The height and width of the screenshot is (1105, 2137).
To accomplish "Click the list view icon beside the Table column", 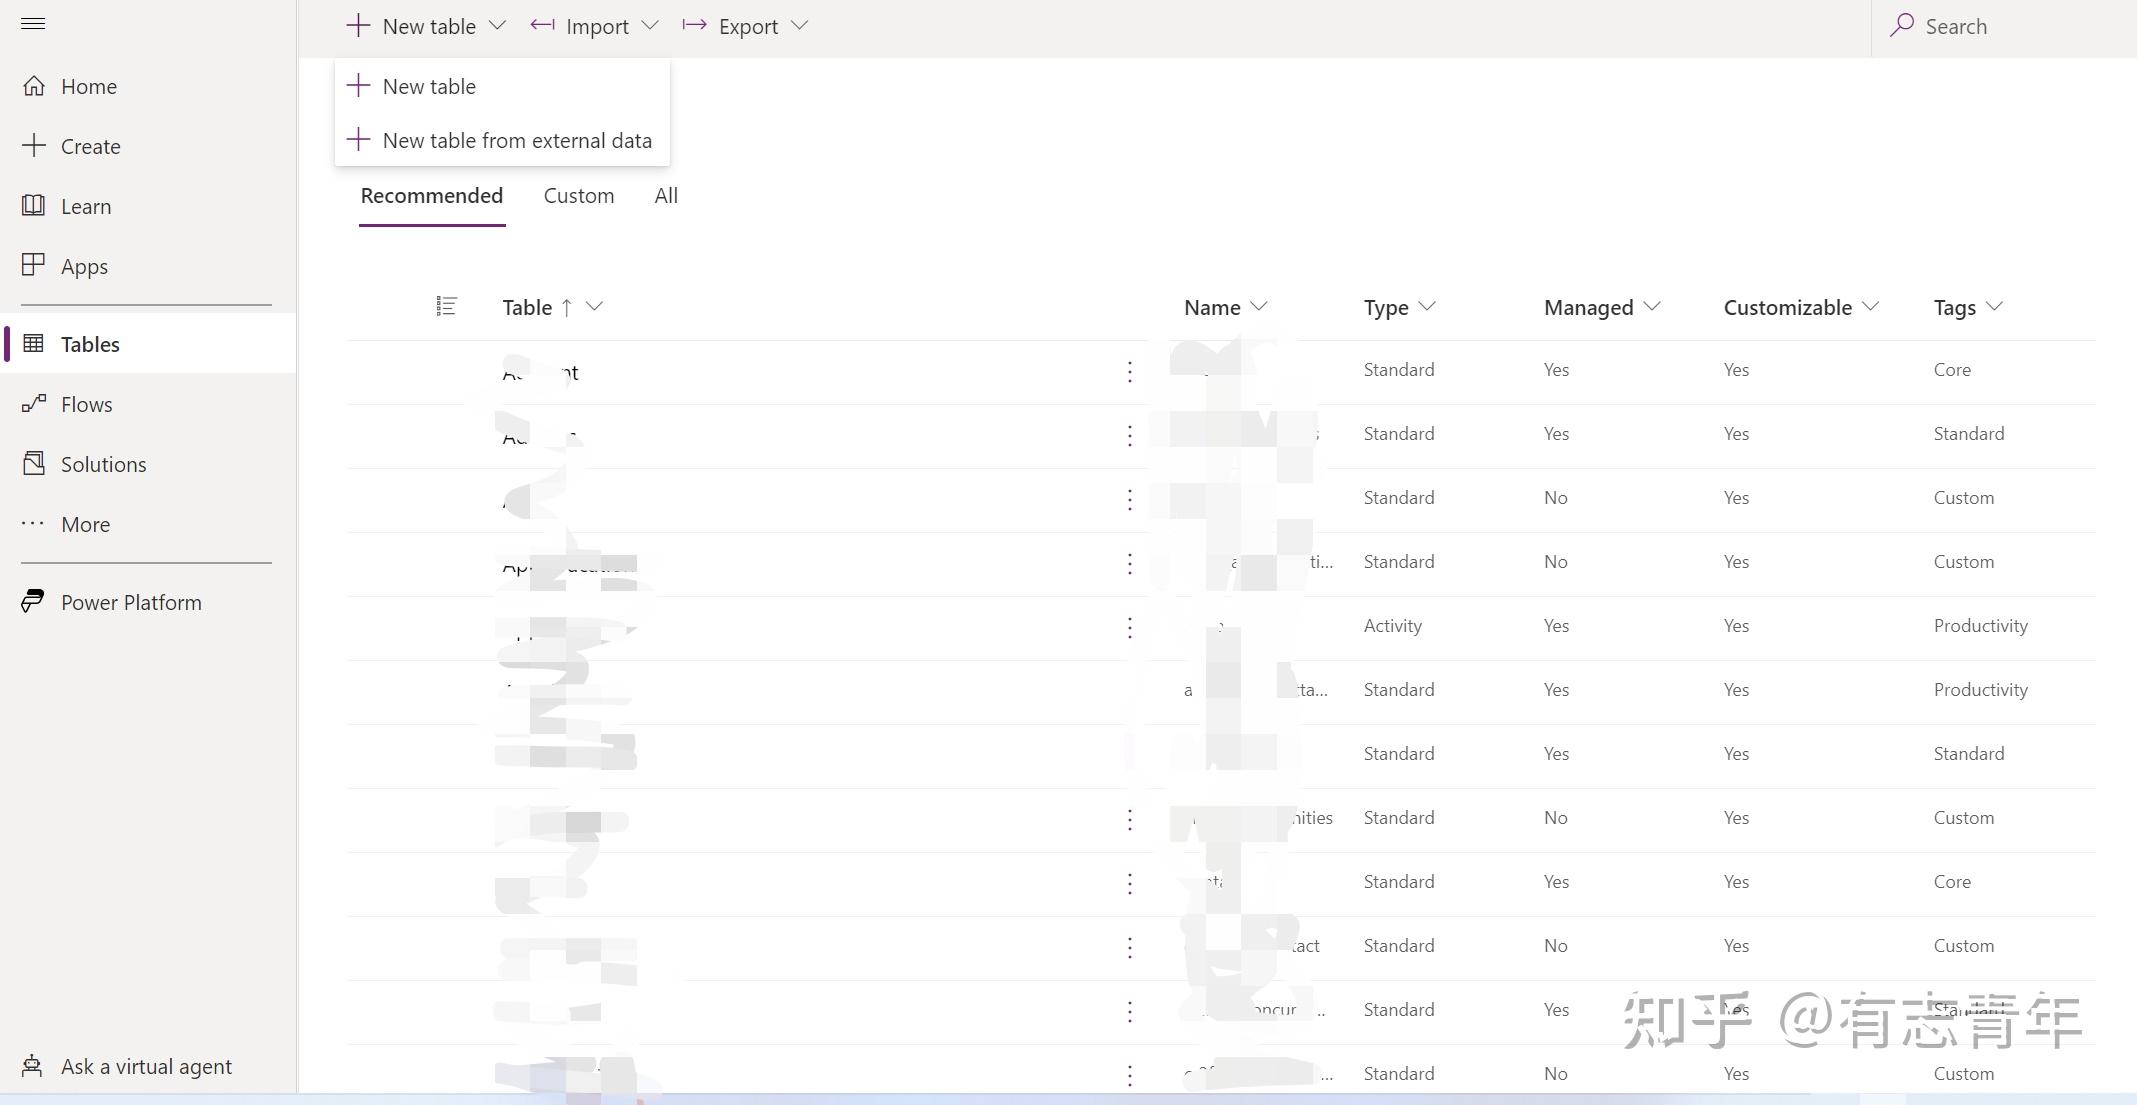I will point(446,307).
